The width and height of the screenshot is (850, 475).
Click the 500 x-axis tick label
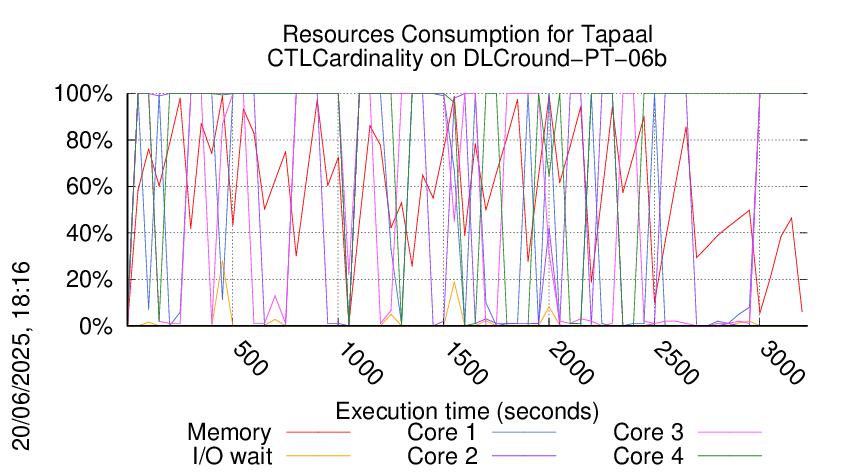coord(250,359)
